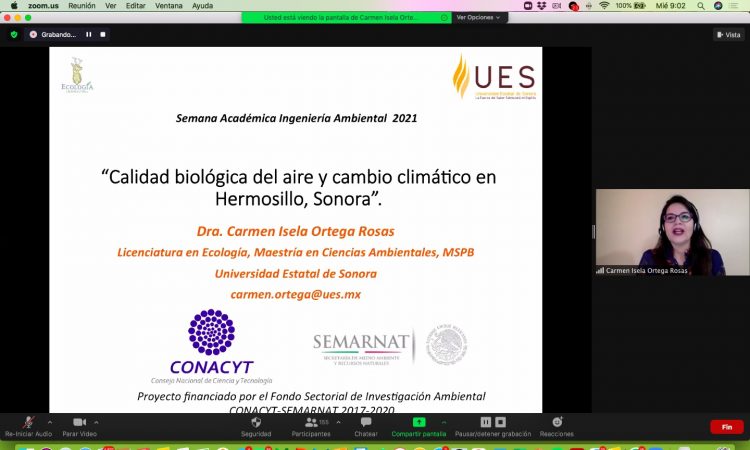Open the Apple menu

coord(14,6)
